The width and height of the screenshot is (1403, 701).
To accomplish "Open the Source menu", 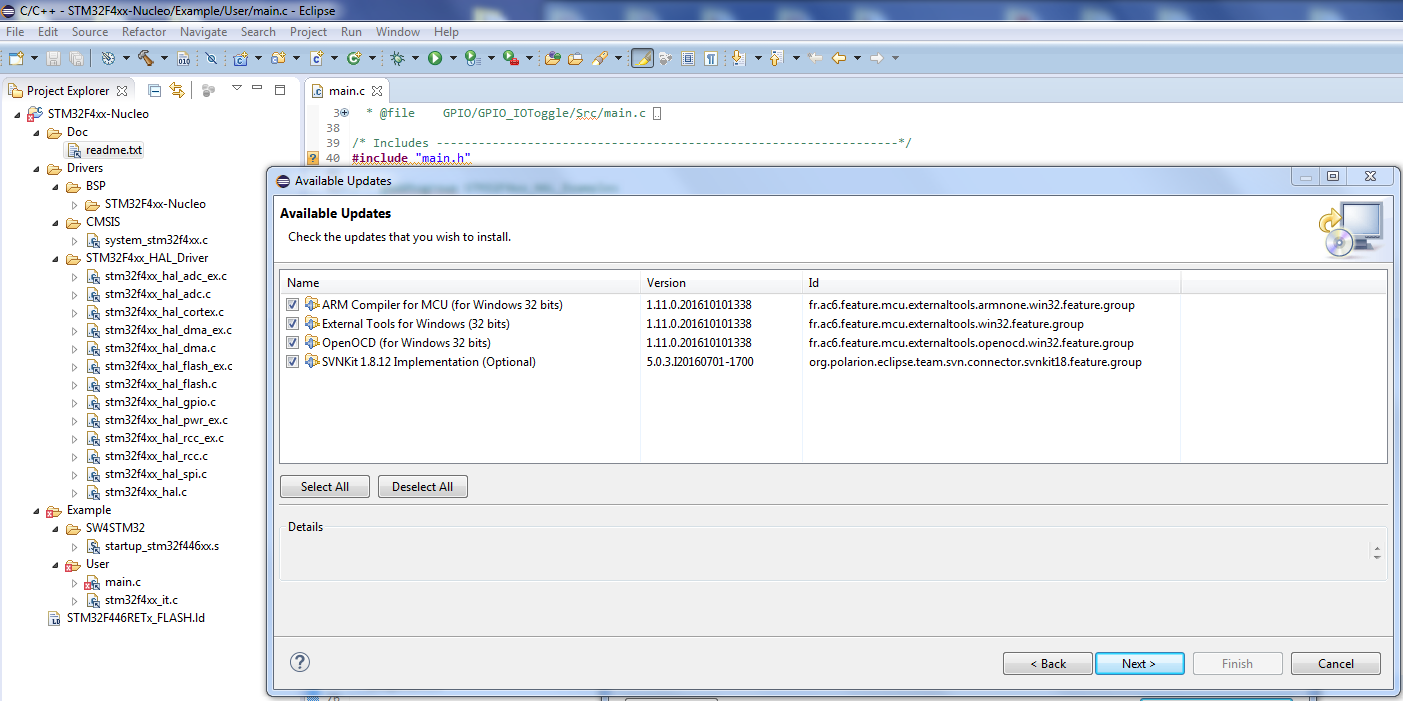I will click(x=90, y=32).
